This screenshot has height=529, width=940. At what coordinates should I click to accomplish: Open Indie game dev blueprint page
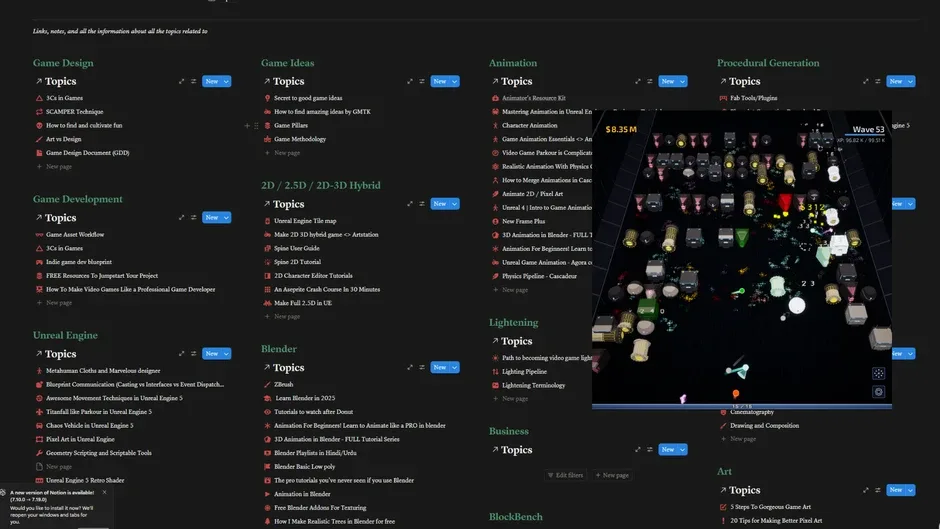(x=79, y=262)
